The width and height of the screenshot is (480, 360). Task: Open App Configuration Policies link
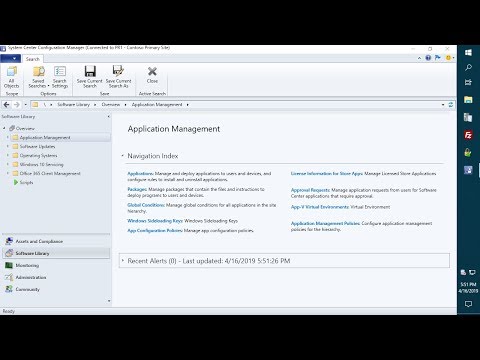[x=155, y=230]
